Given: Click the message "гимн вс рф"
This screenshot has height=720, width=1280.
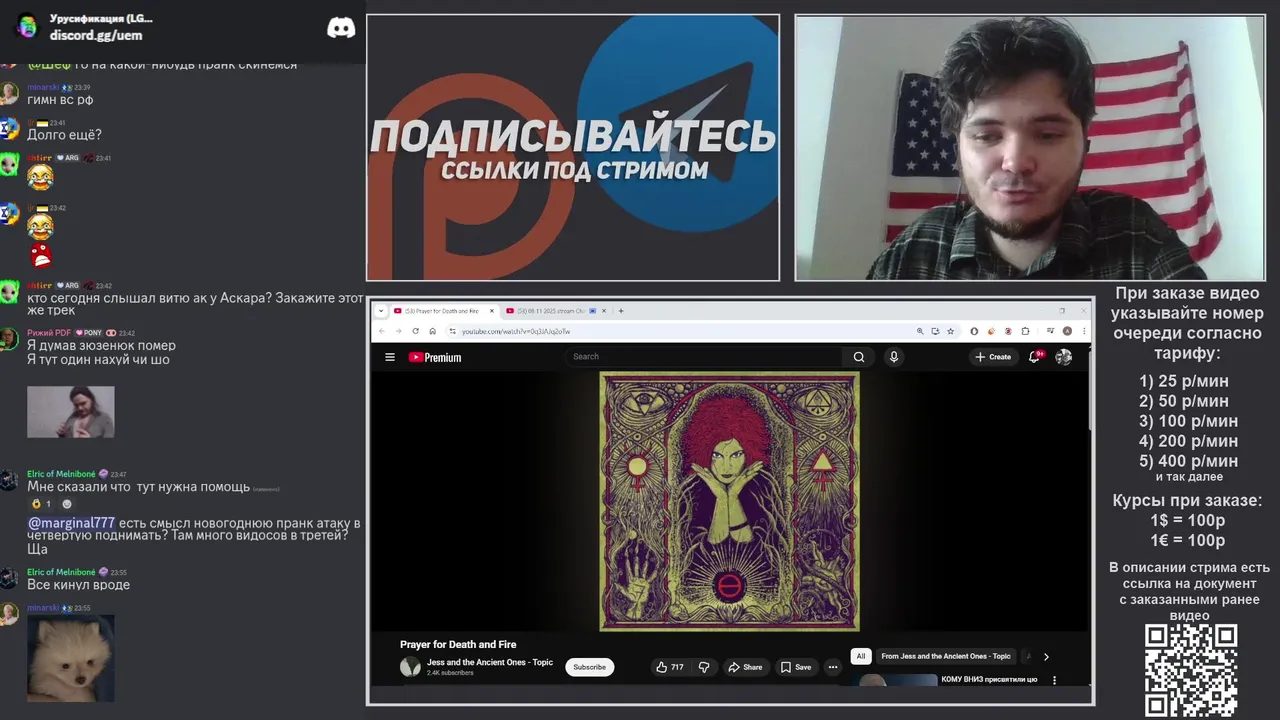Looking at the screenshot, I should click(x=60, y=100).
